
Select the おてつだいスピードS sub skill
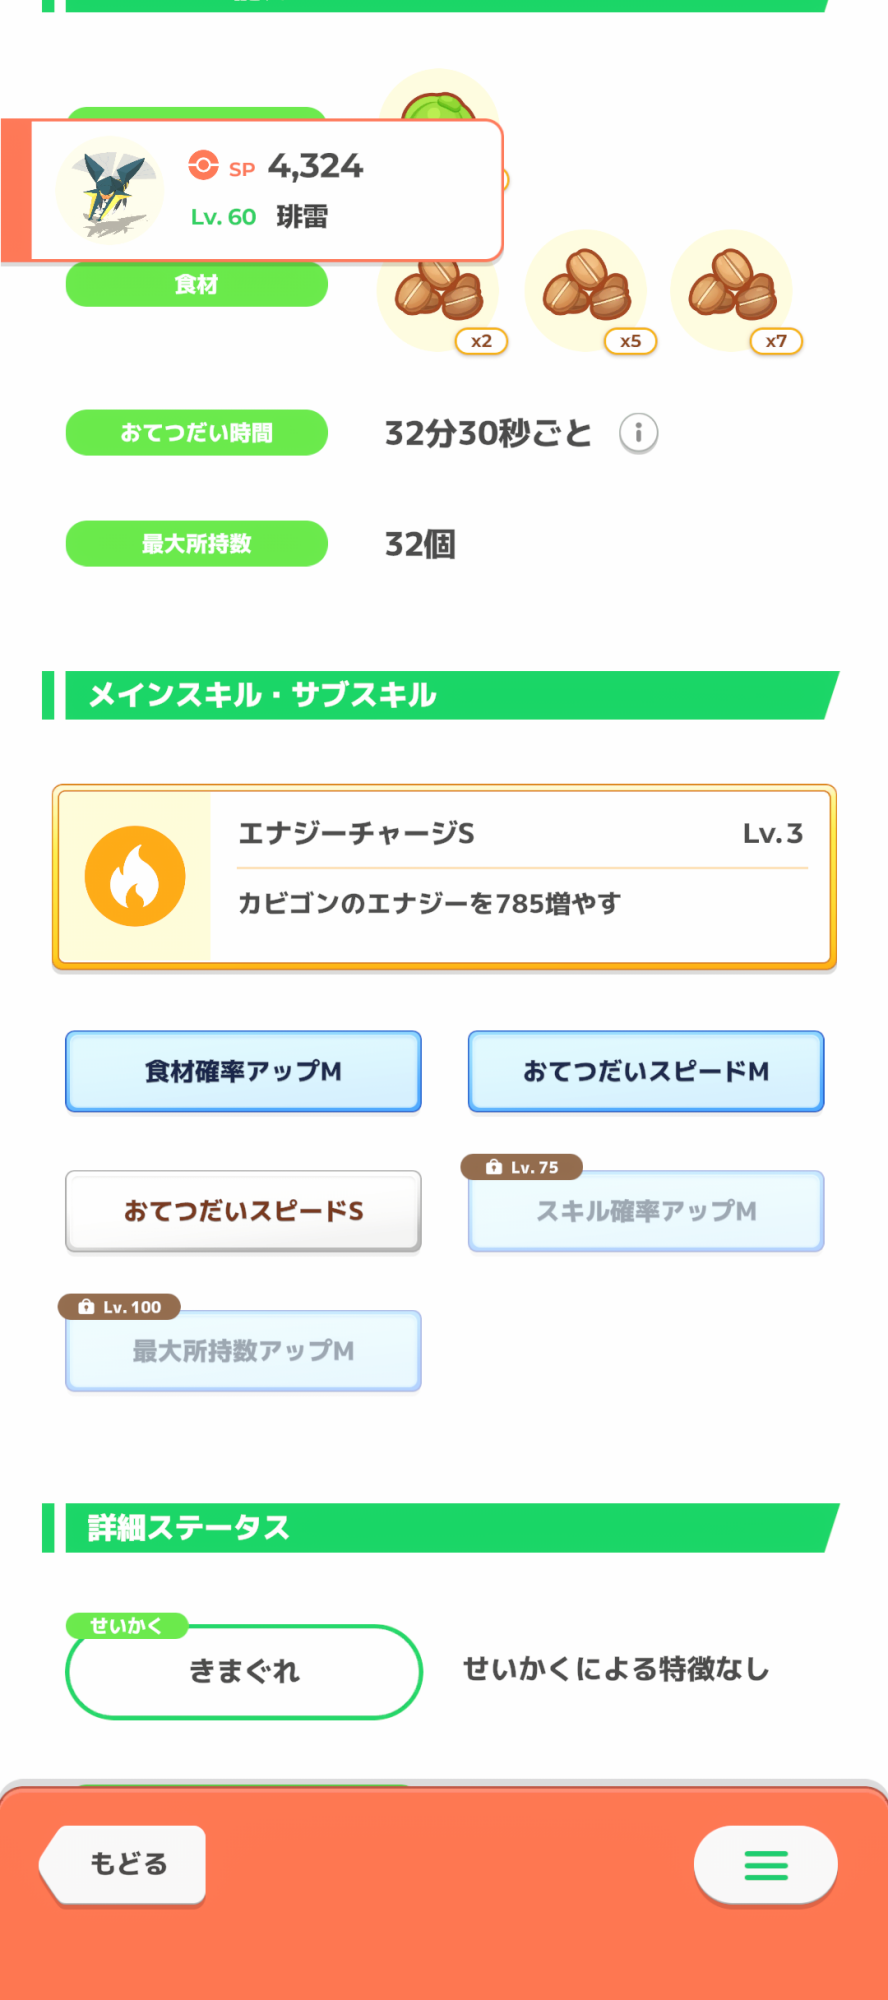[x=243, y=1211]
